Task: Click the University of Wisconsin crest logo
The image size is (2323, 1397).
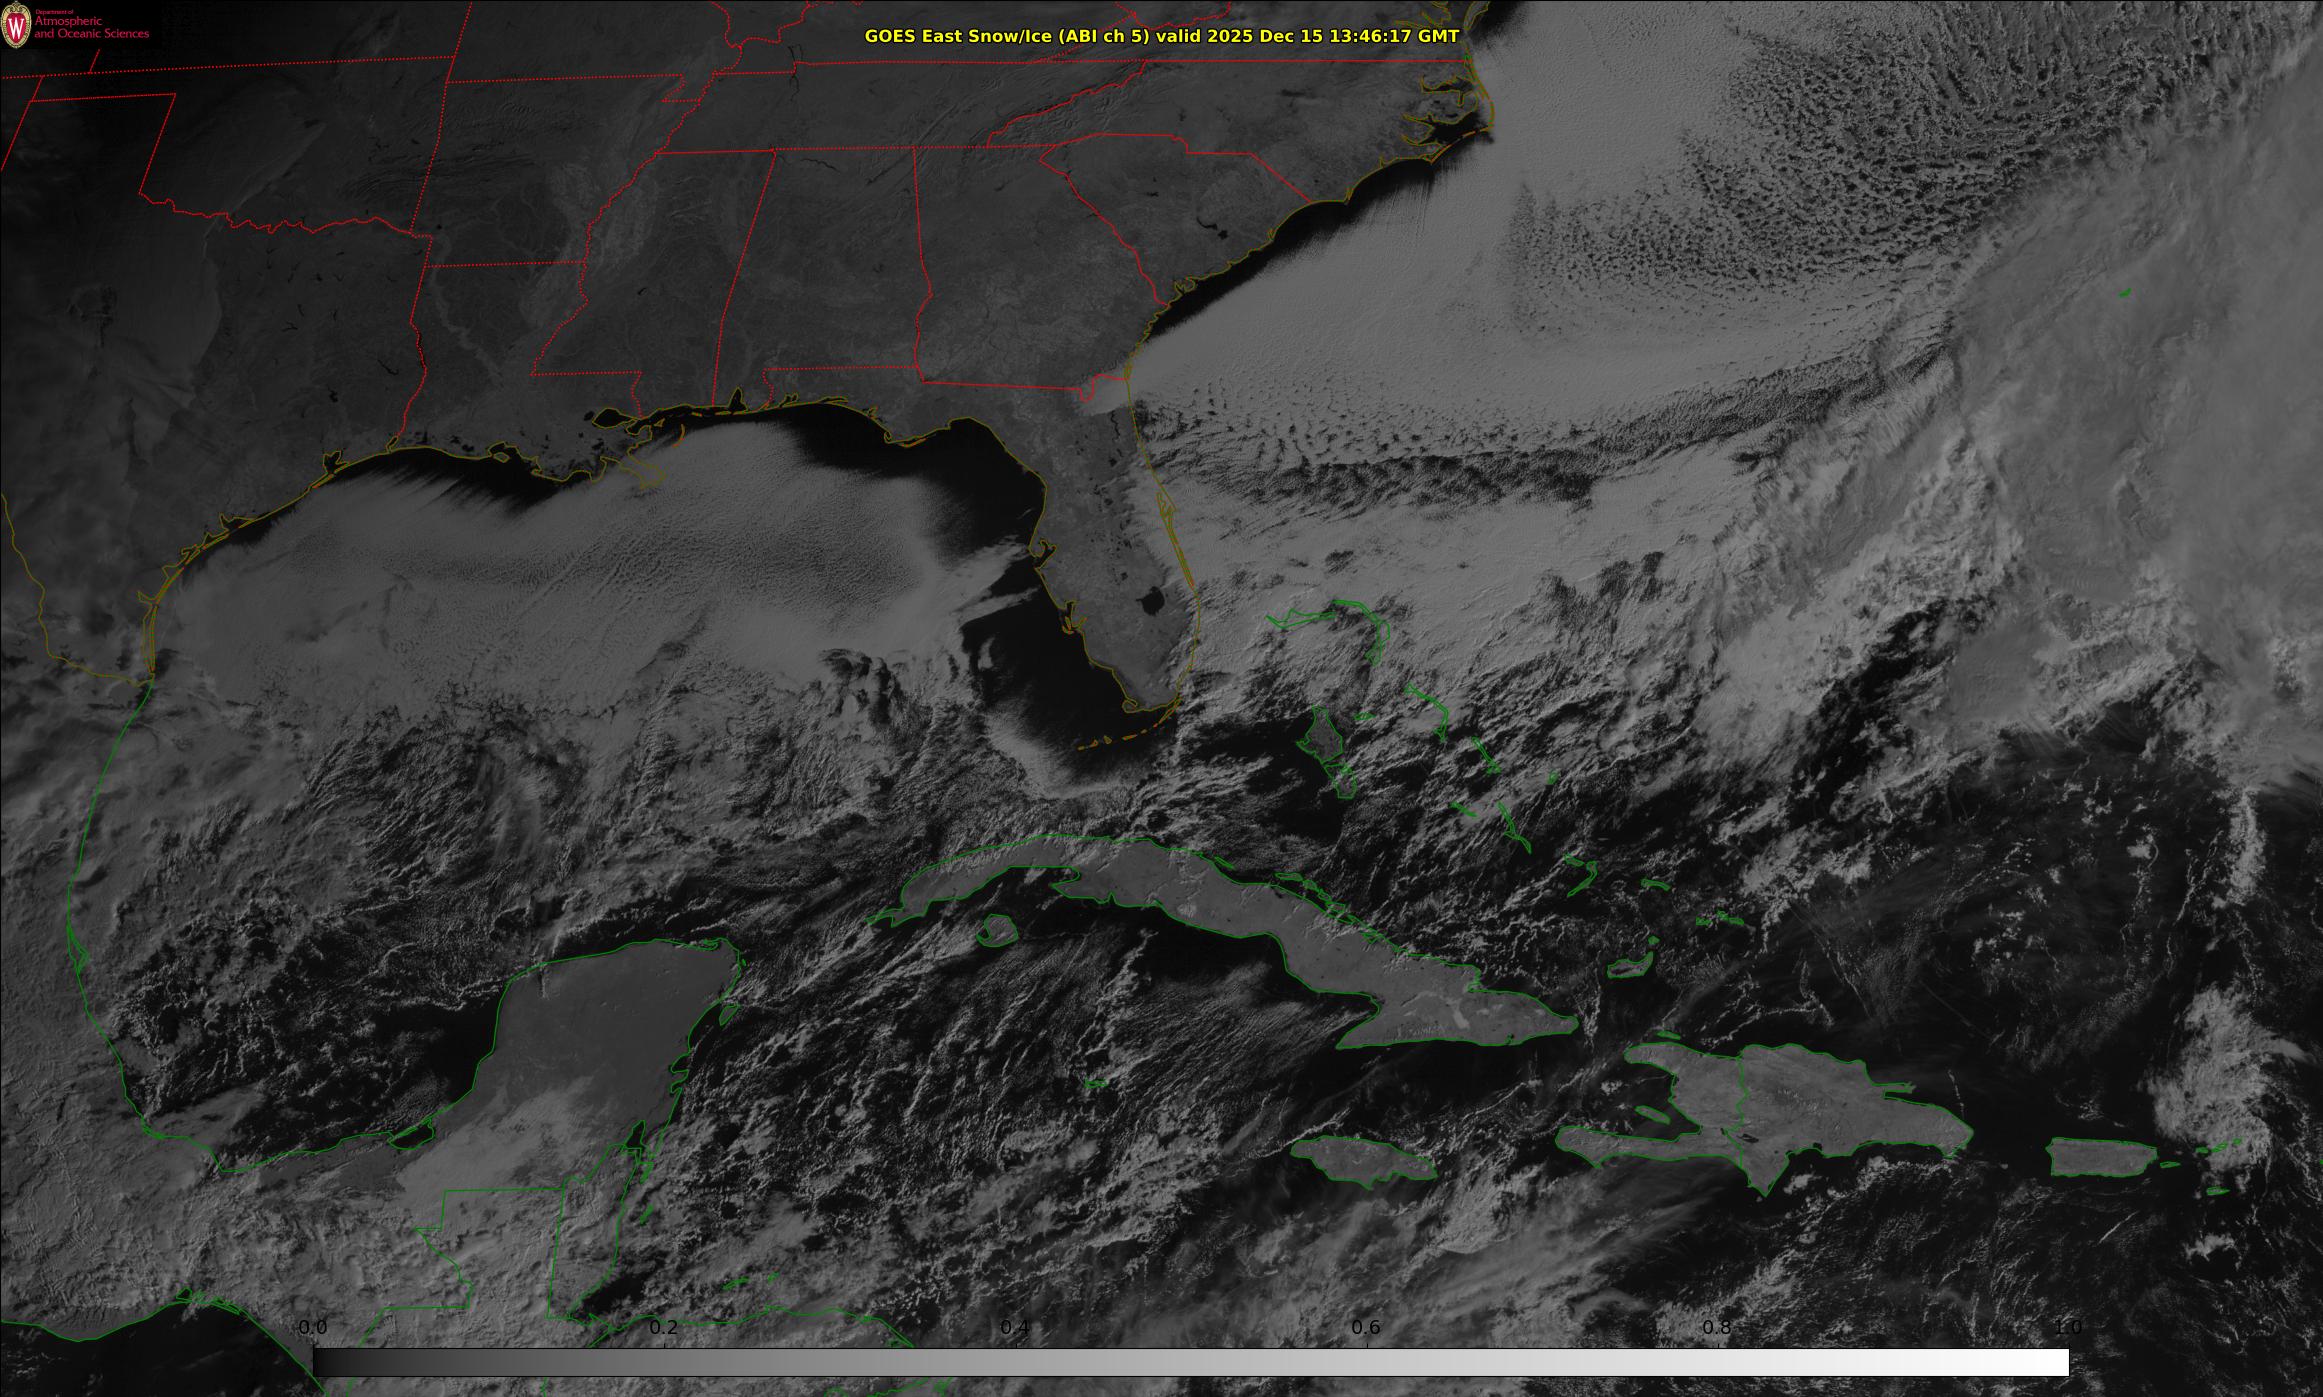Action: pyautogui.click(x=17, y=27)
